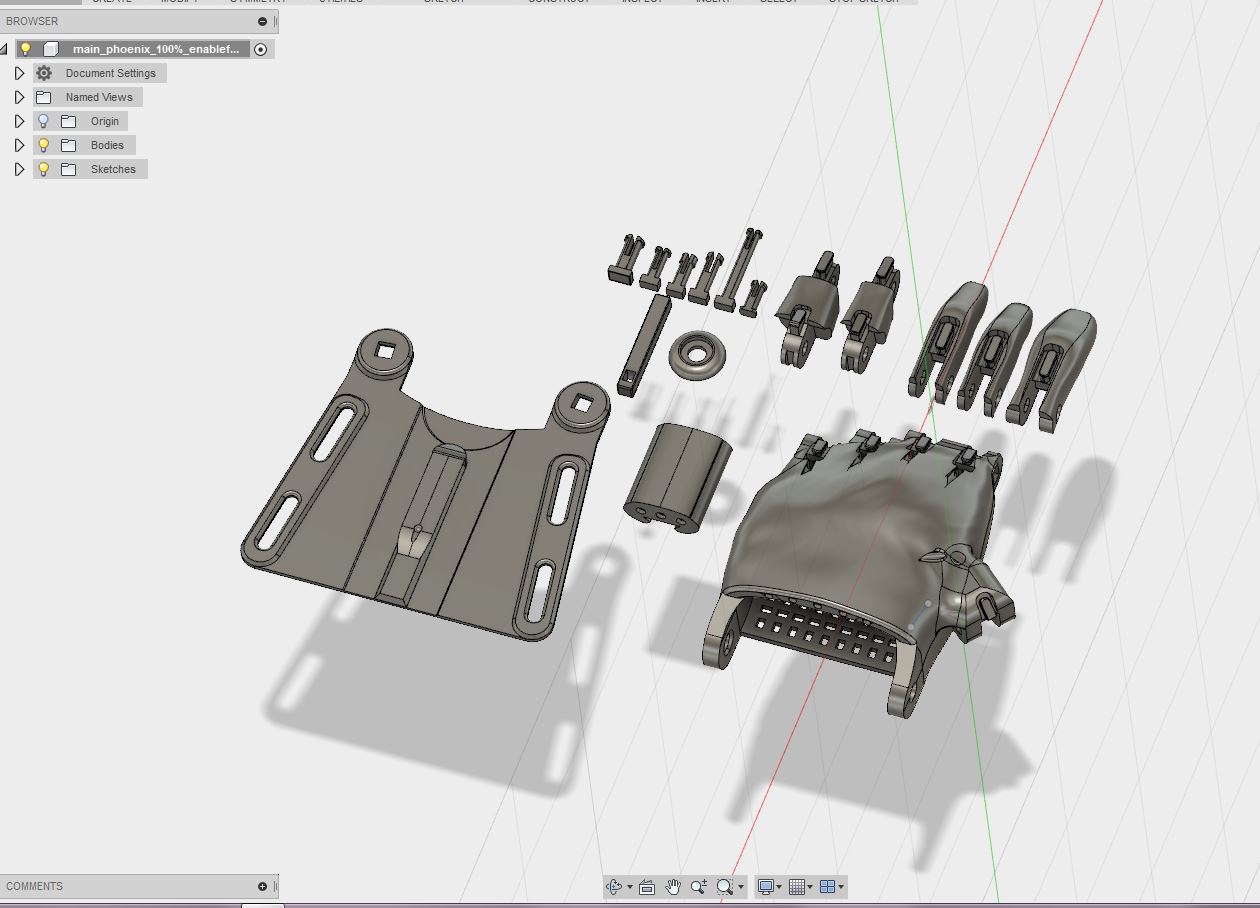This screenshot has height=908, width=1260.
Task: Expand the Display Settings dropdown arrow
Action: (x=779, y=887)
